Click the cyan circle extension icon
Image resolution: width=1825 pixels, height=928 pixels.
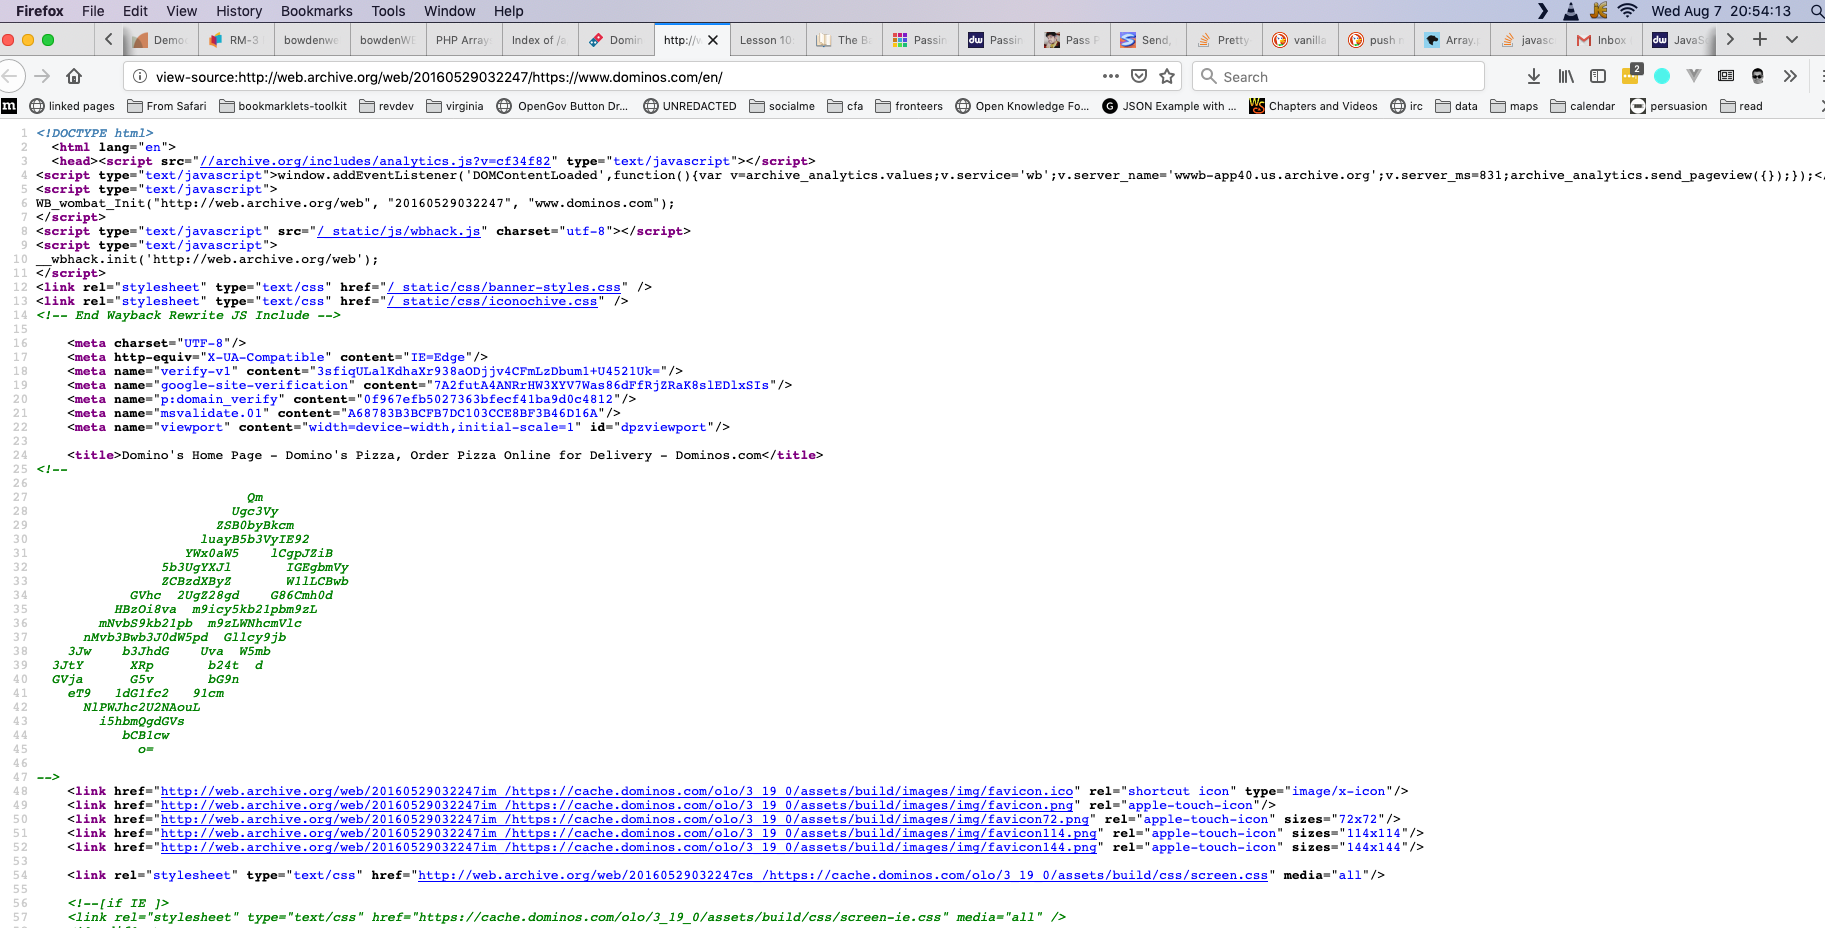pyautogui.click(x=1662, y=76)
